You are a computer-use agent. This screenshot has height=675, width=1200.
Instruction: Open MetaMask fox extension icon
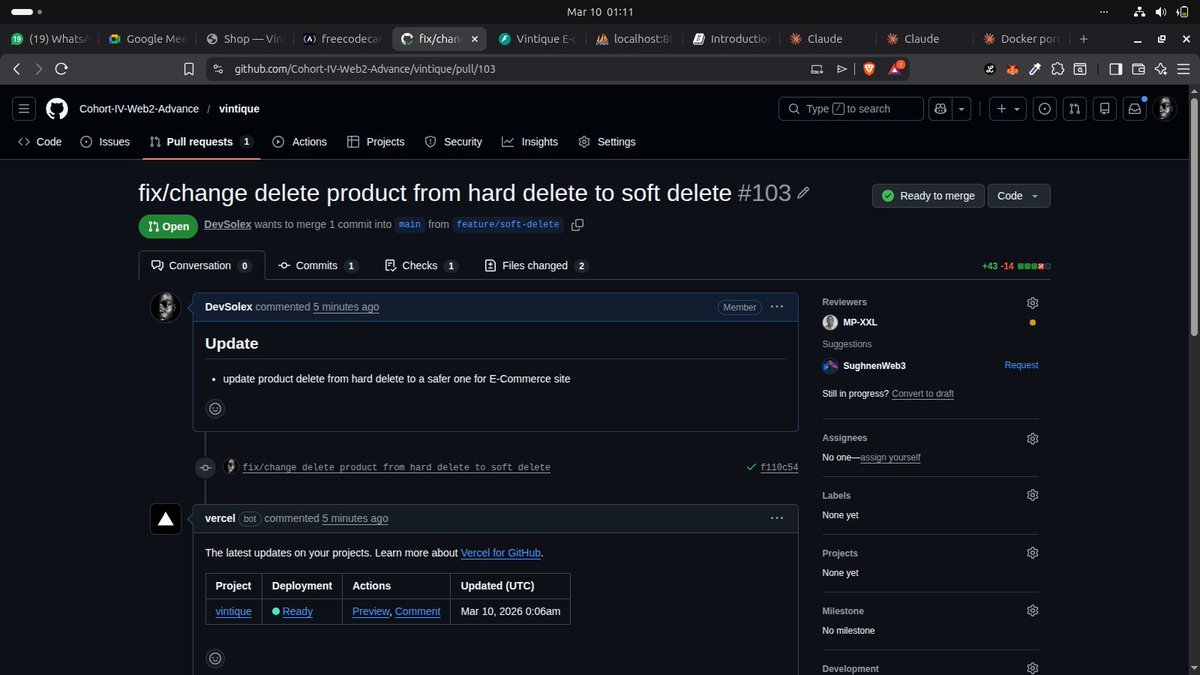click(1012, 69)
